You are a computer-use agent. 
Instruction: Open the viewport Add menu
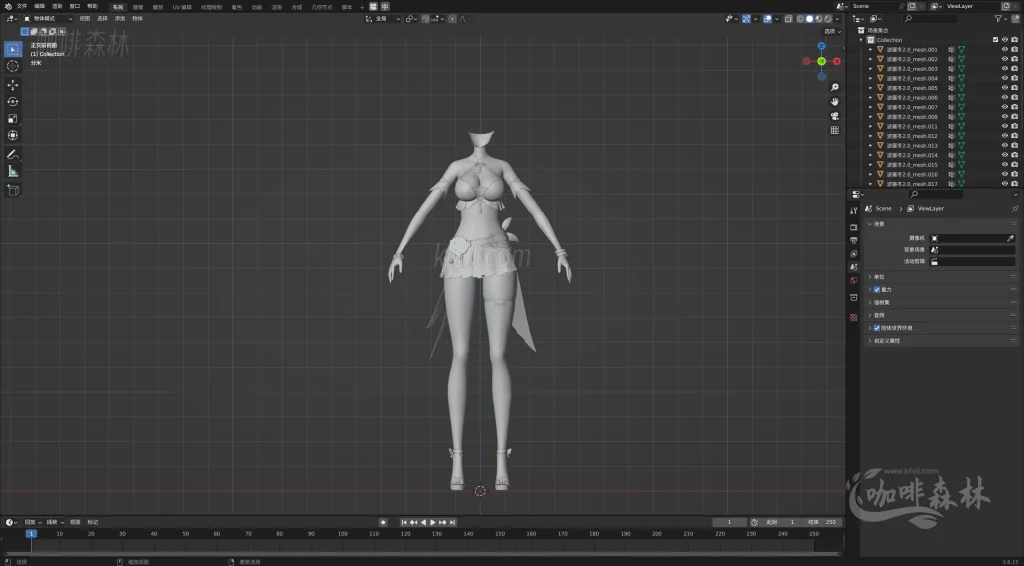coord(120,19)
